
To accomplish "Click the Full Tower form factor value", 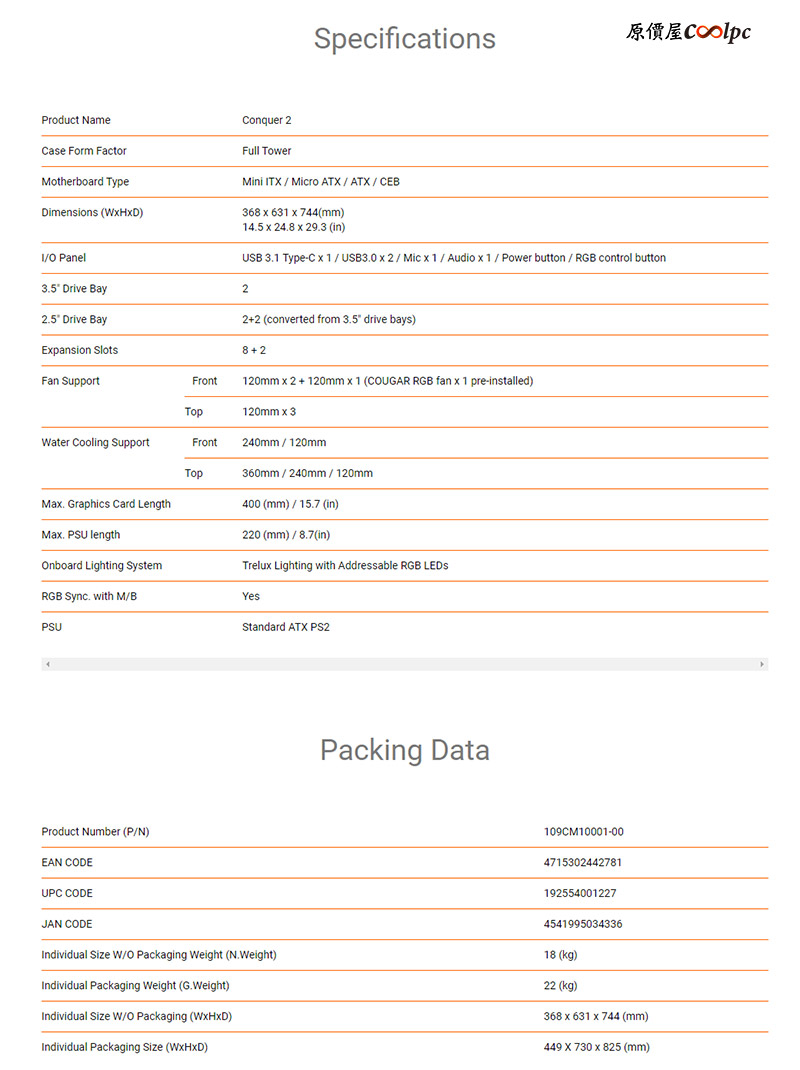I will pos(266,151).
